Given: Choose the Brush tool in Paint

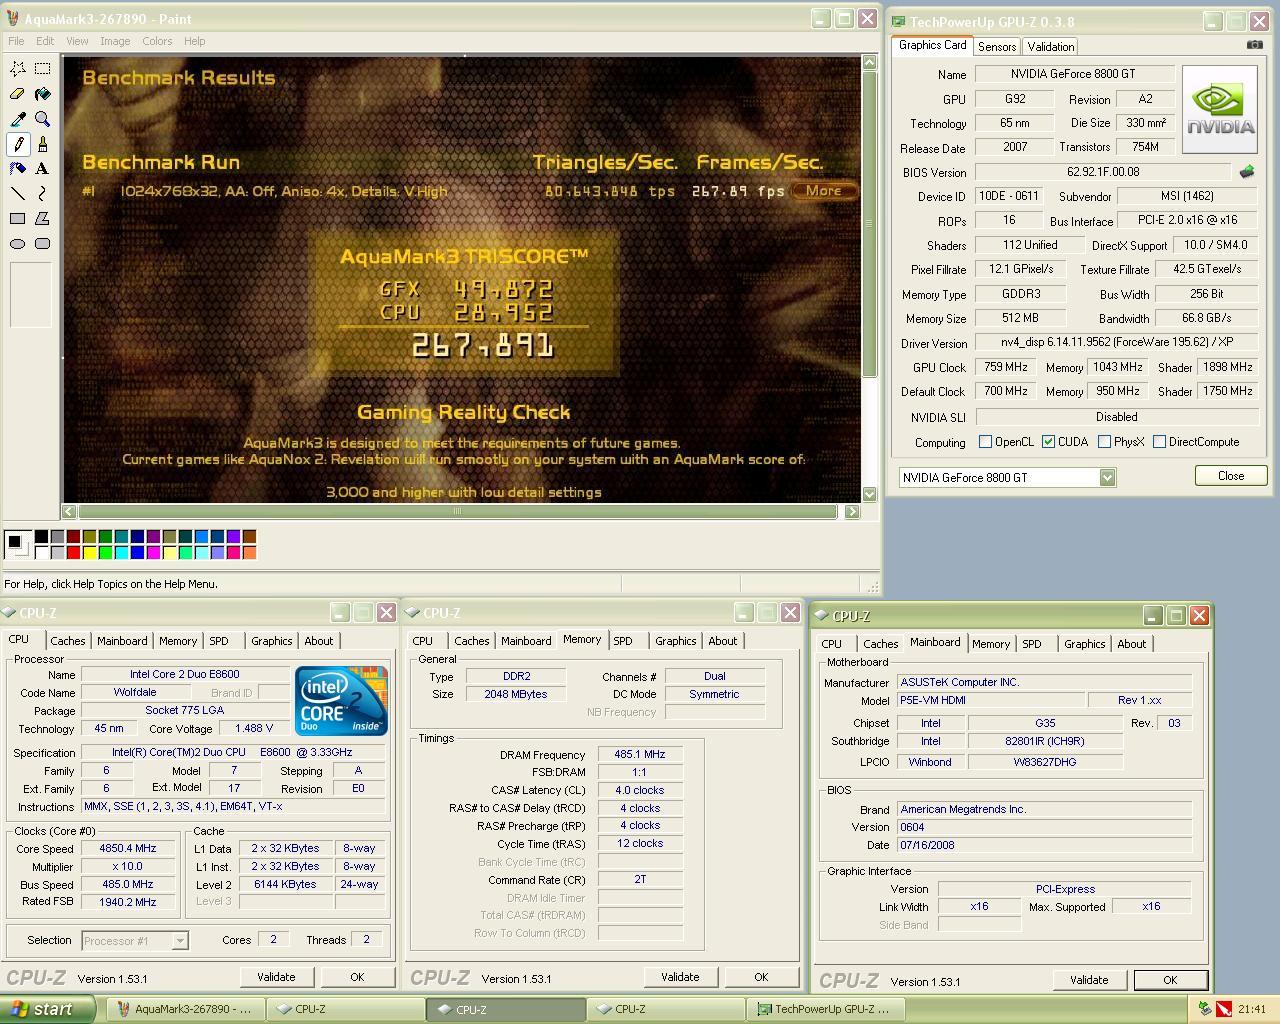Looking at the screenshot, I should point(42,144).
